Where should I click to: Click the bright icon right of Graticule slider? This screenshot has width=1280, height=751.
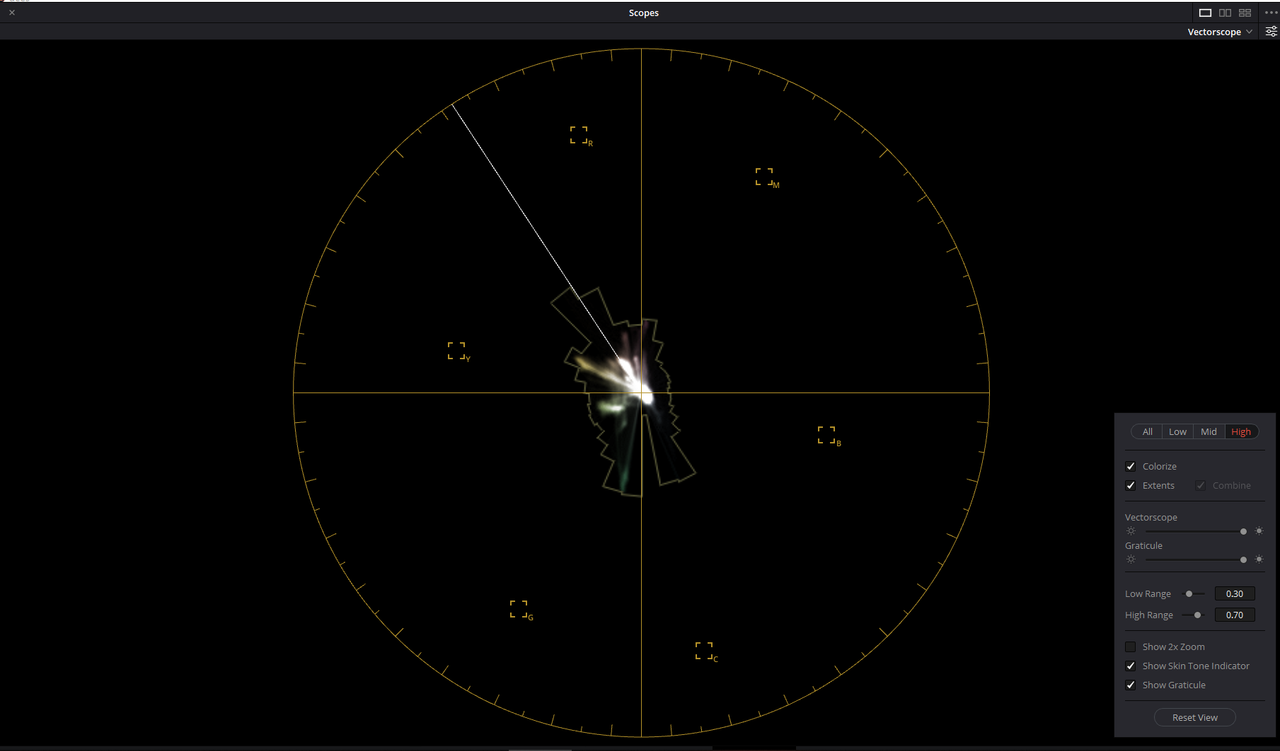point(1259,560)
